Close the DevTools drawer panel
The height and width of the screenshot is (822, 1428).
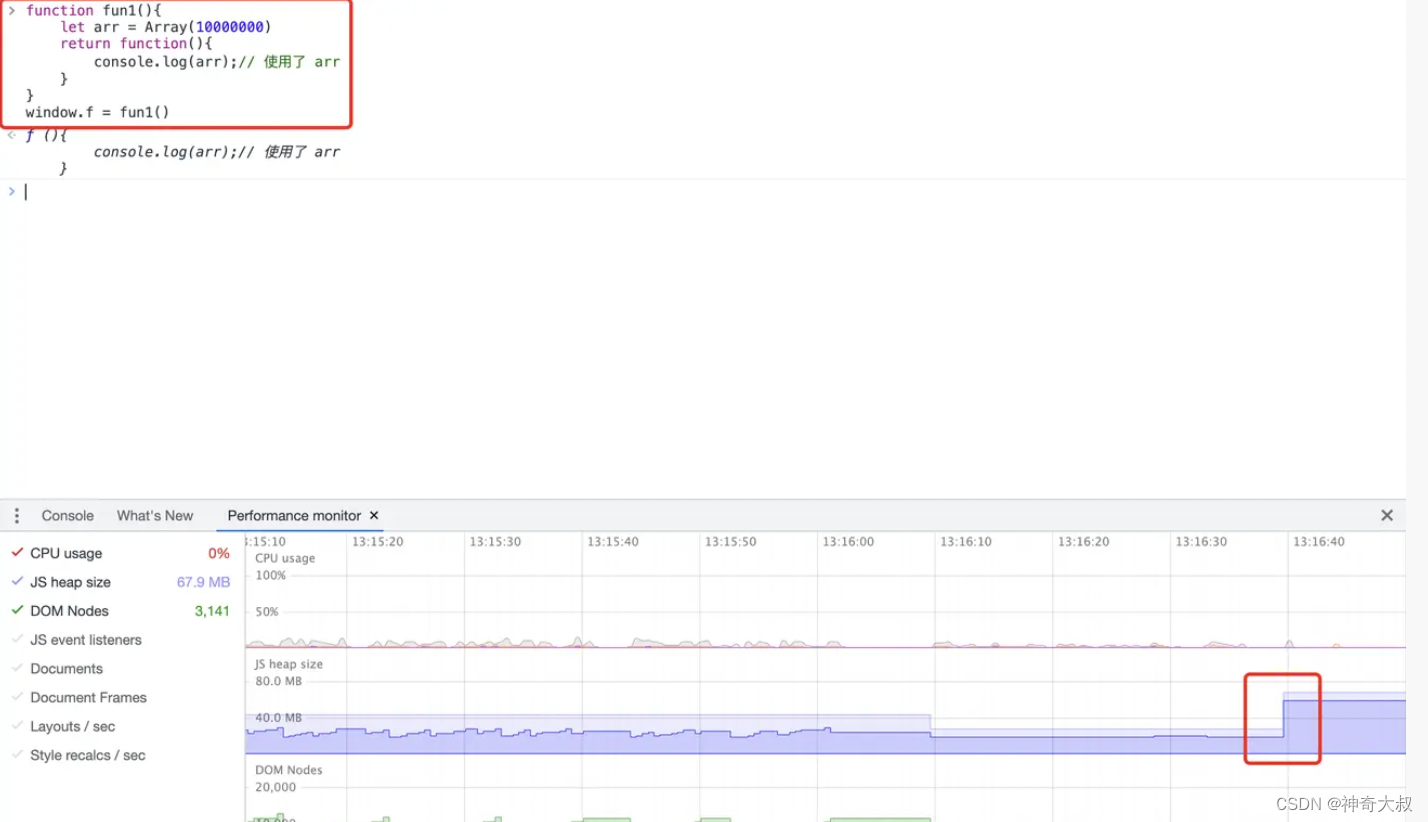1387,516
